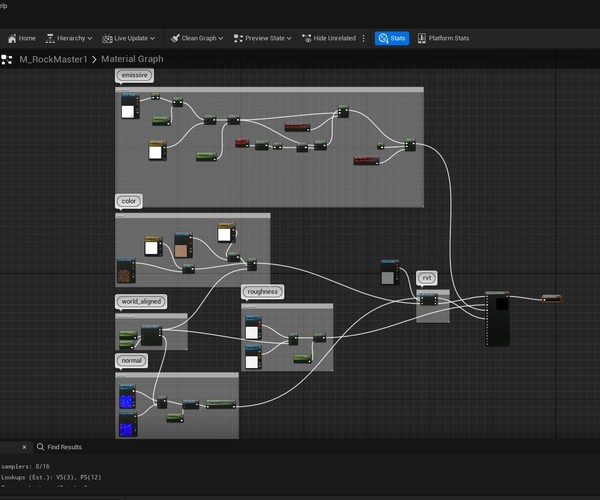Screen dimensions: 600x500
Task: Open the Preview State dropdown
Action: pos(262,38)
